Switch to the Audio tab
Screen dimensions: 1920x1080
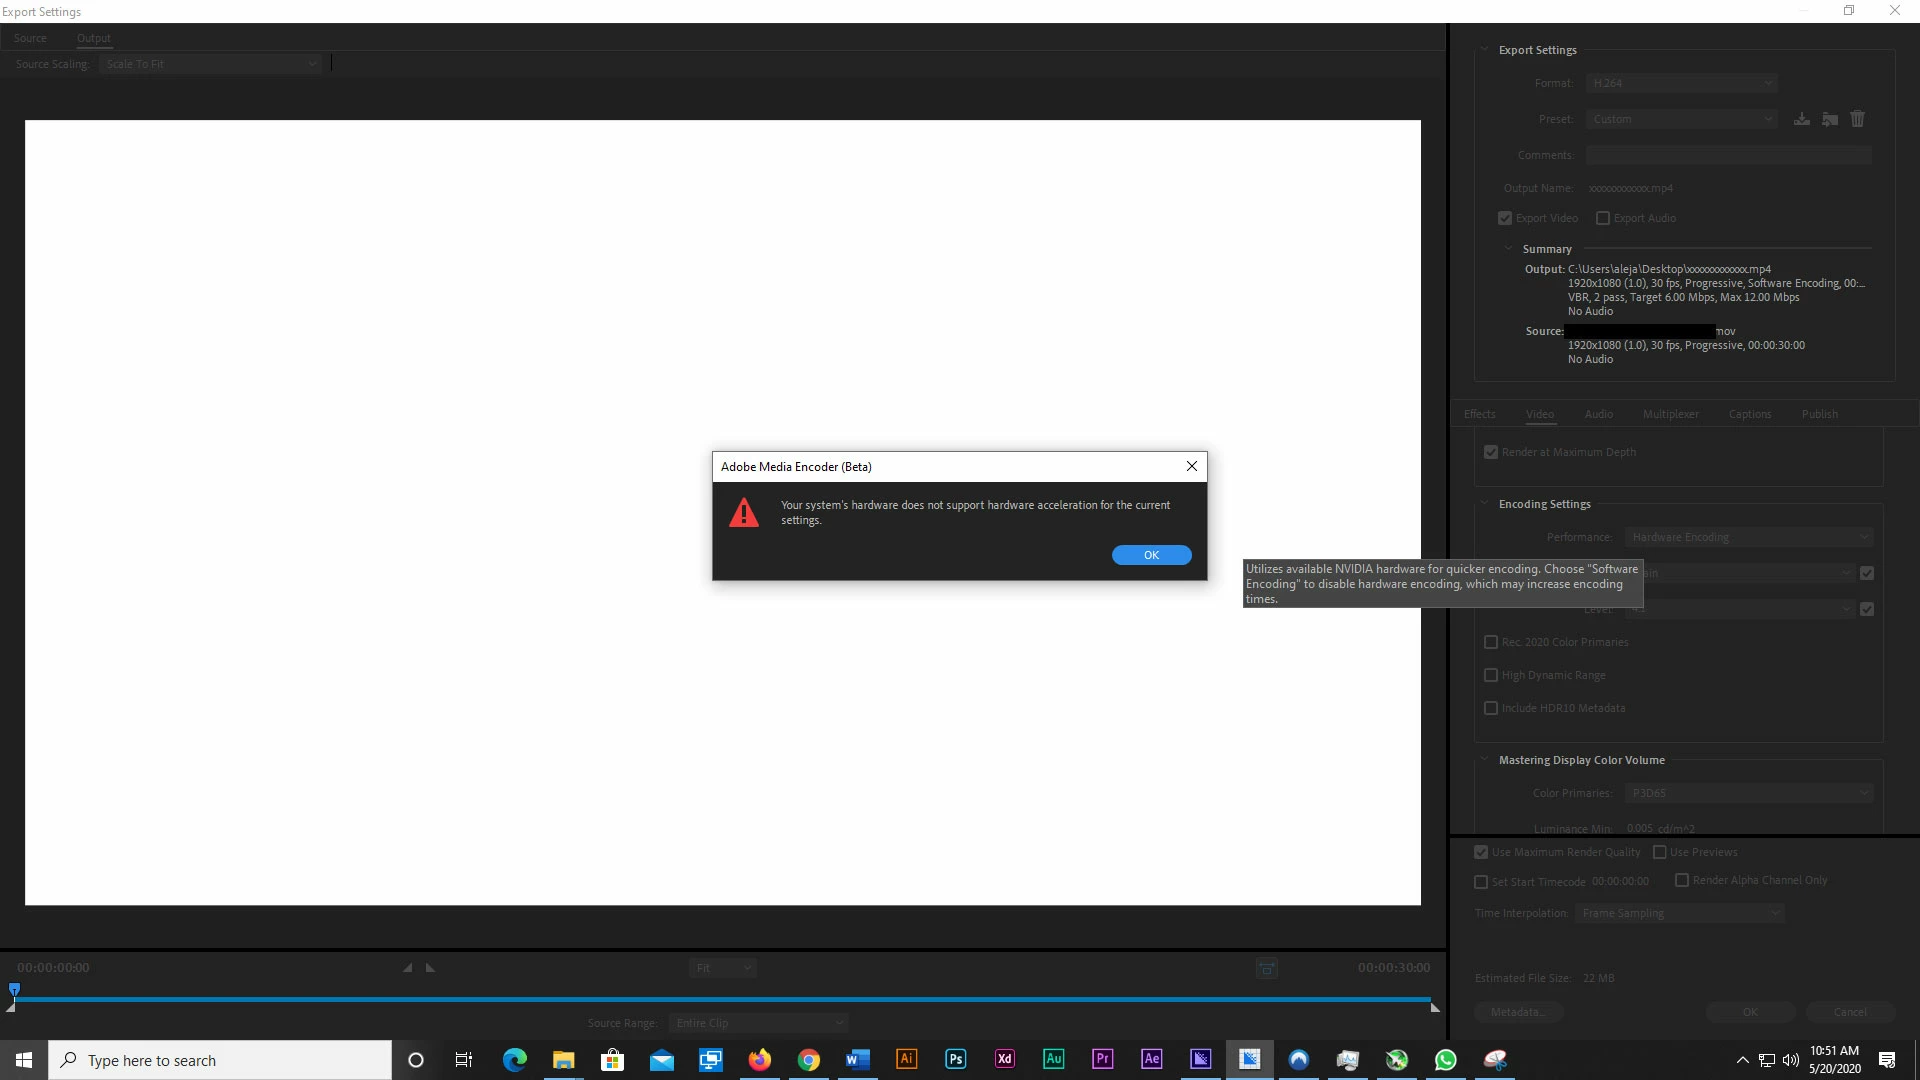click(x=1598, y=414)
